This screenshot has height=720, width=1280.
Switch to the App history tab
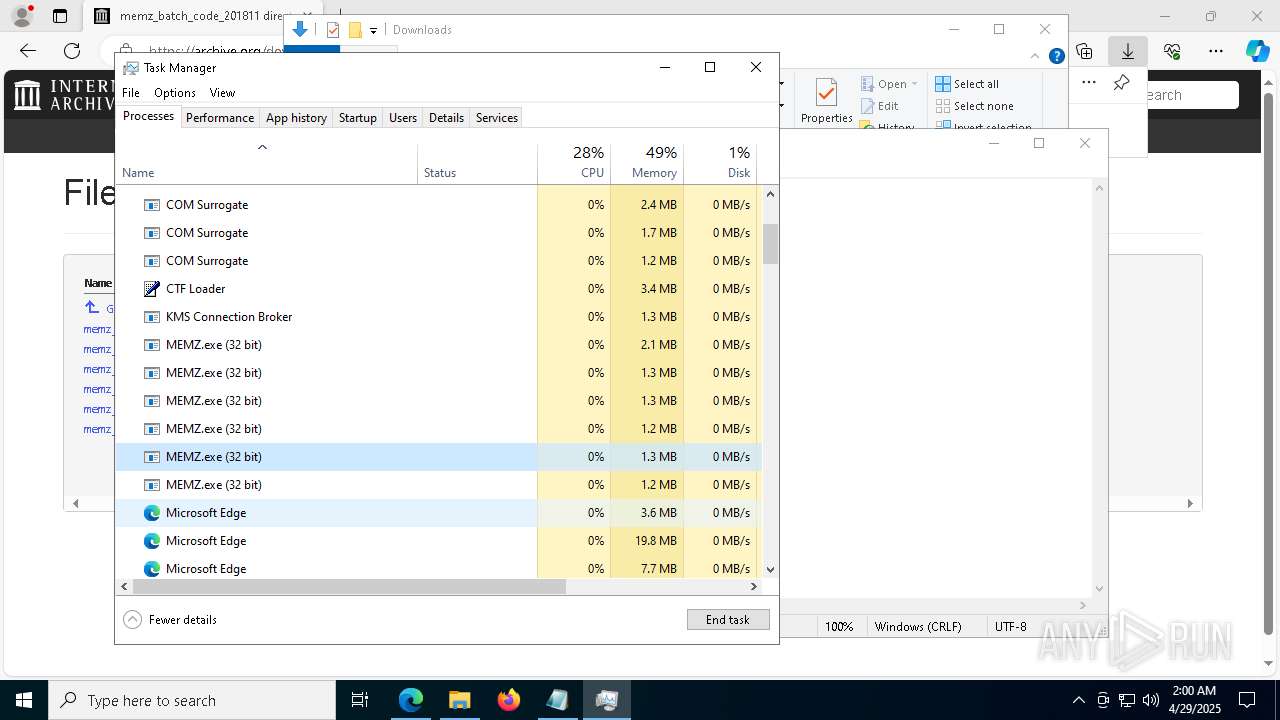point(296,117)
